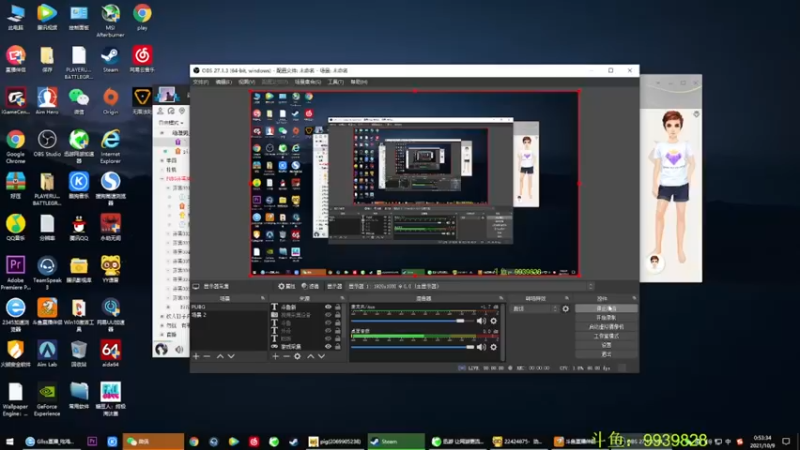The width and height of the screenshot is (800, 450).
Task: Click the Exit button in Controls
Action: (x=606, y=354)
